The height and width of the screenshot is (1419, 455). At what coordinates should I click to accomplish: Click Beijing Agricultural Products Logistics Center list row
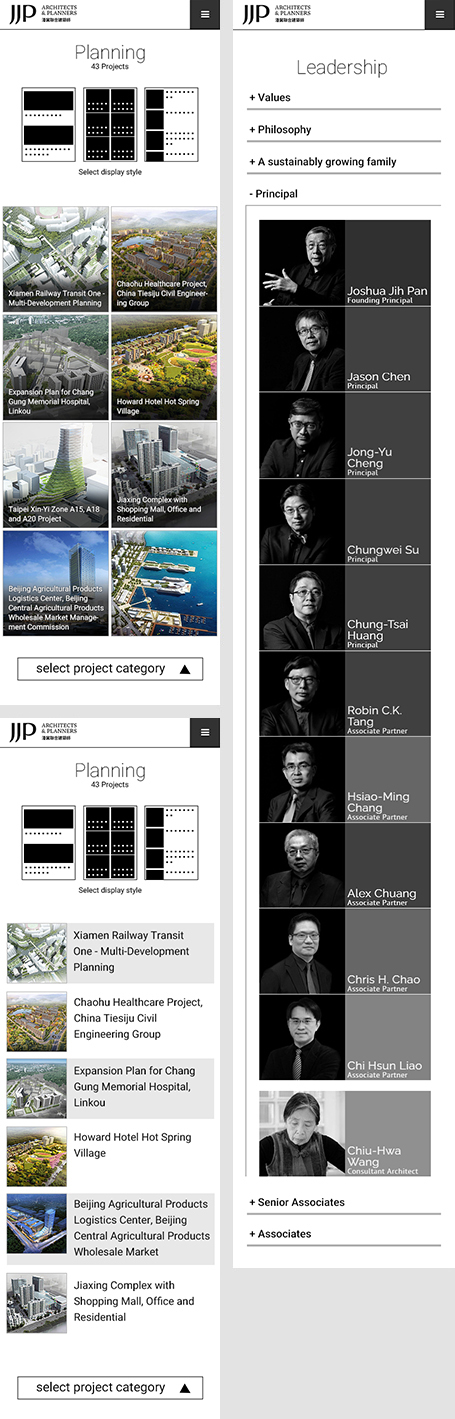(110, 1228)
